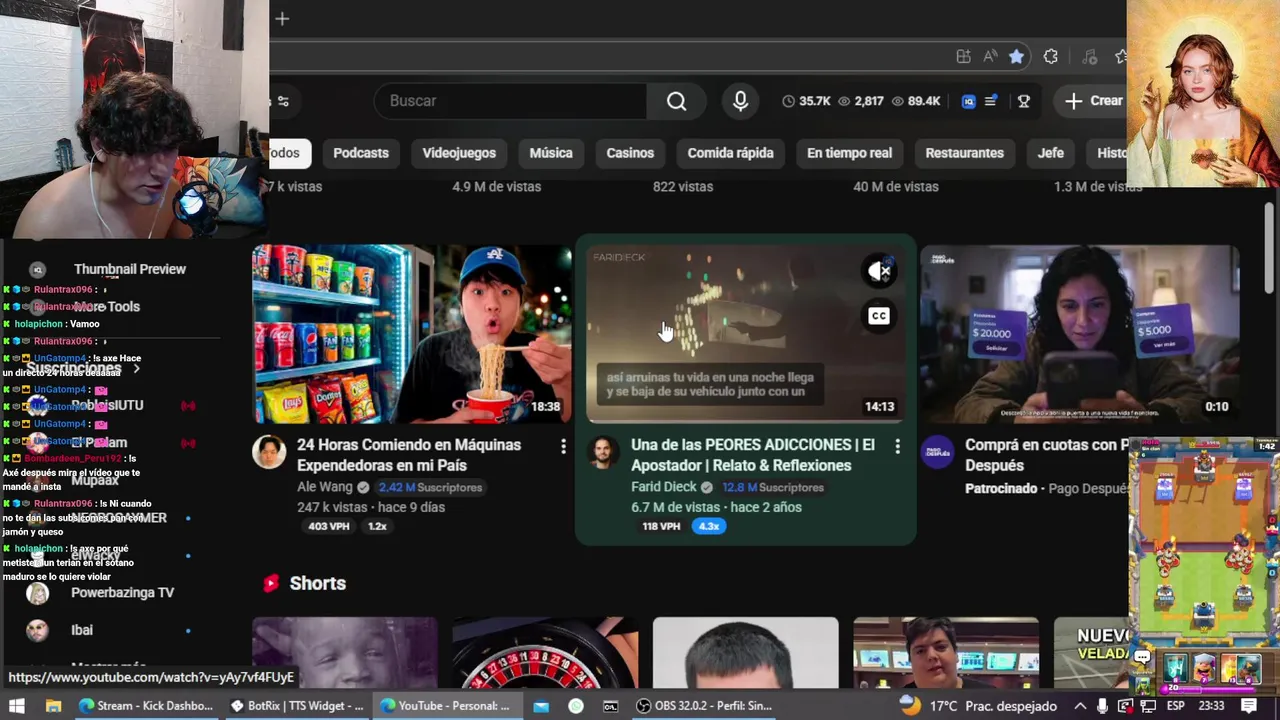Select the En tiempo real chip
This screenshot has height=720, width=1280.
[x=850, y=153]
